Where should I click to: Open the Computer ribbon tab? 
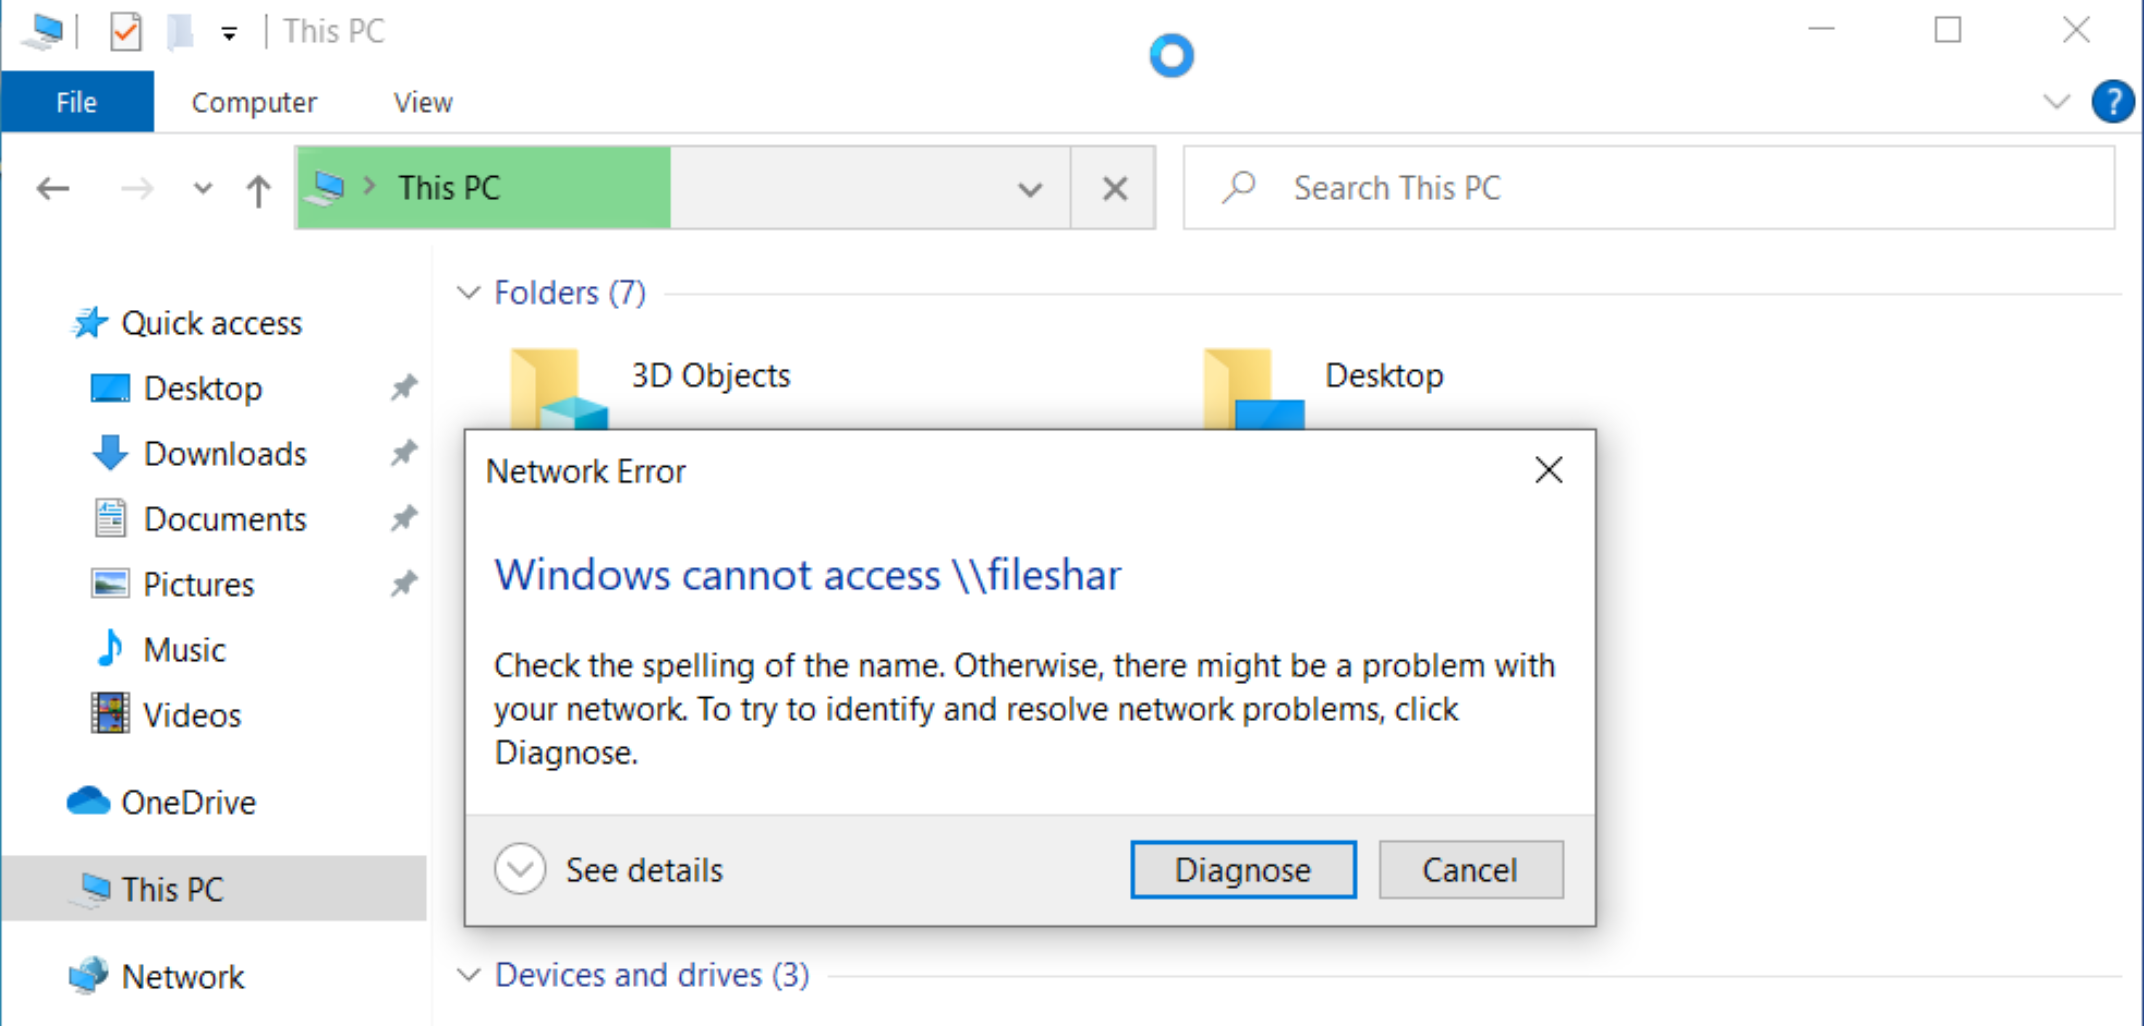254,102
